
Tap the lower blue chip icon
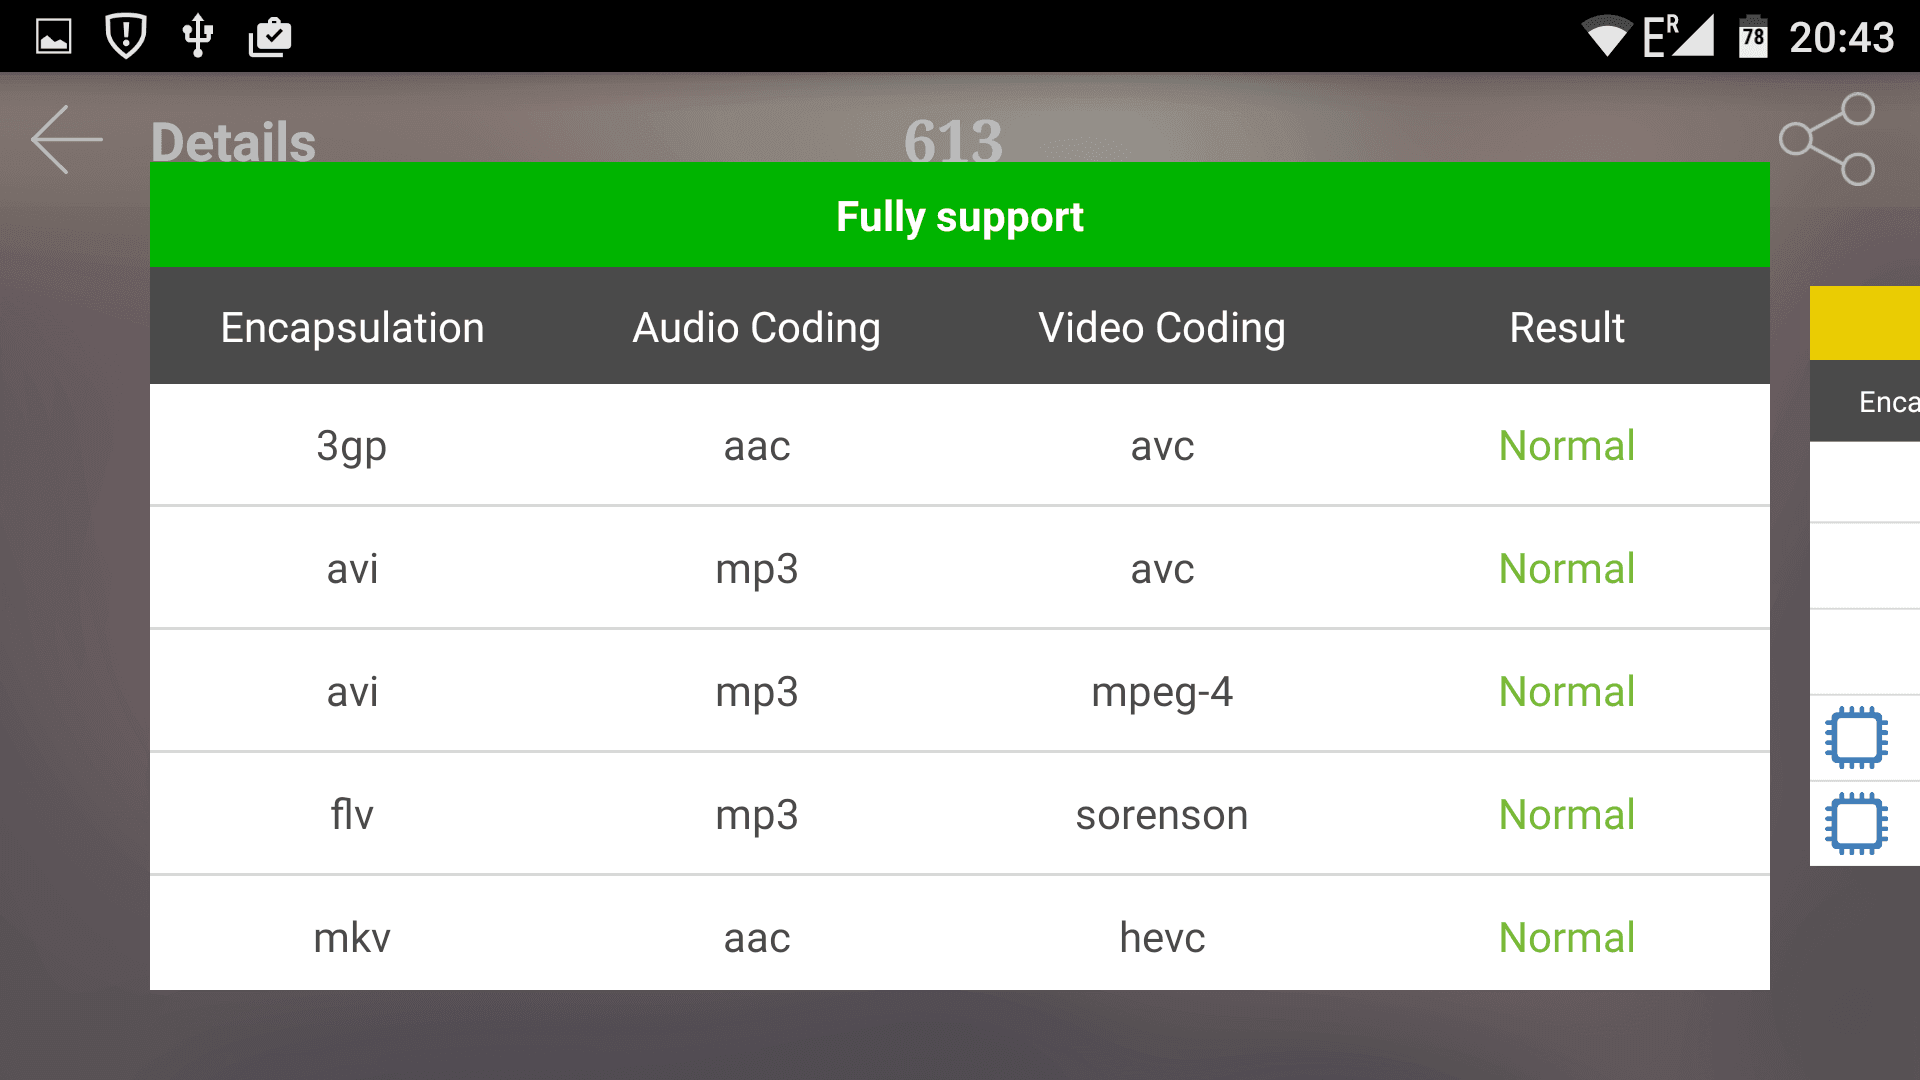coord(1856,824)
